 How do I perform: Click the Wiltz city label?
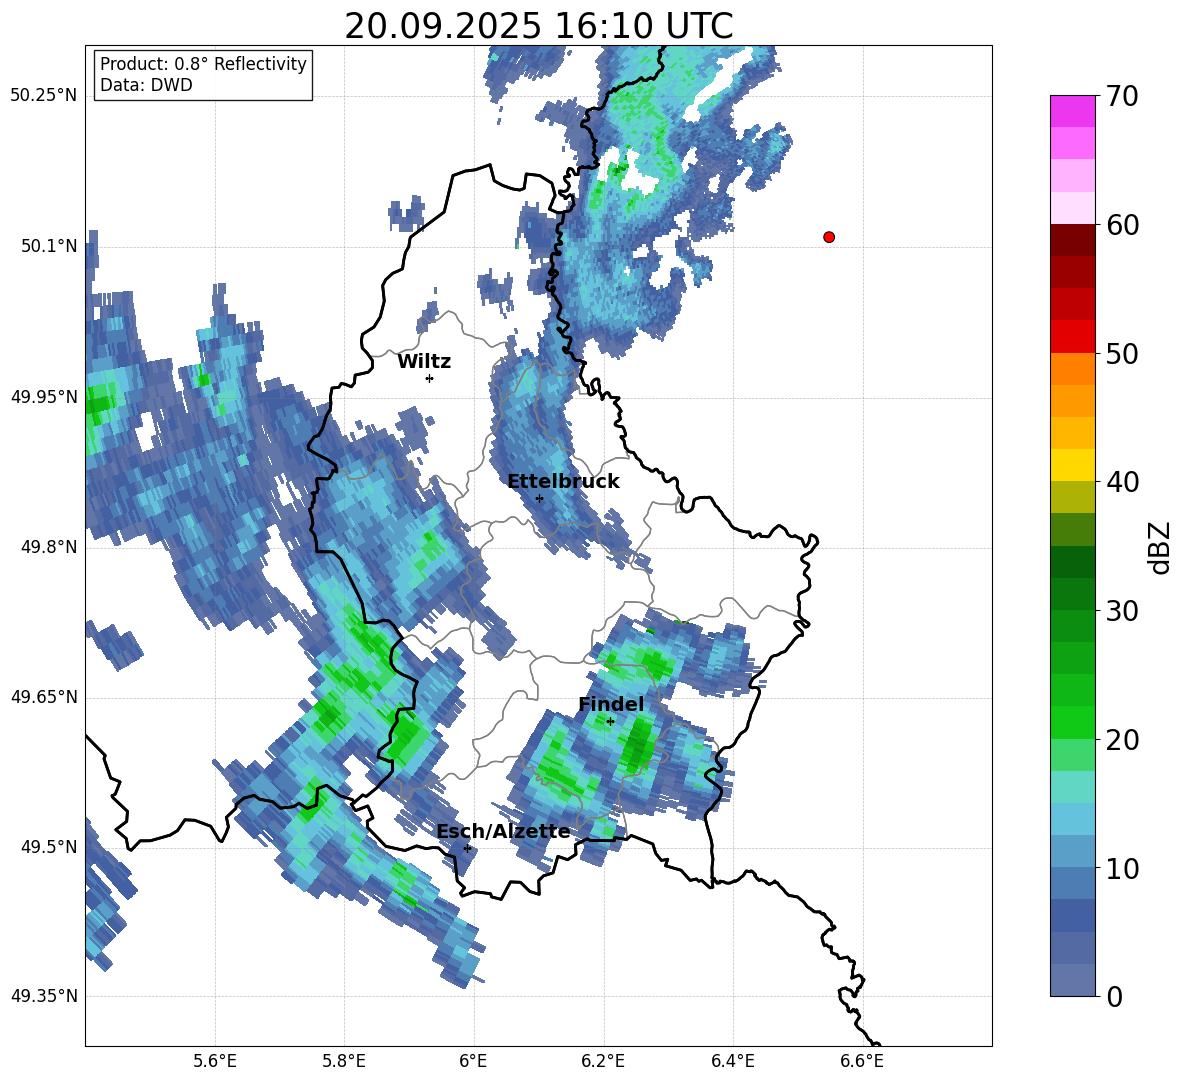[x=424, y=362]
